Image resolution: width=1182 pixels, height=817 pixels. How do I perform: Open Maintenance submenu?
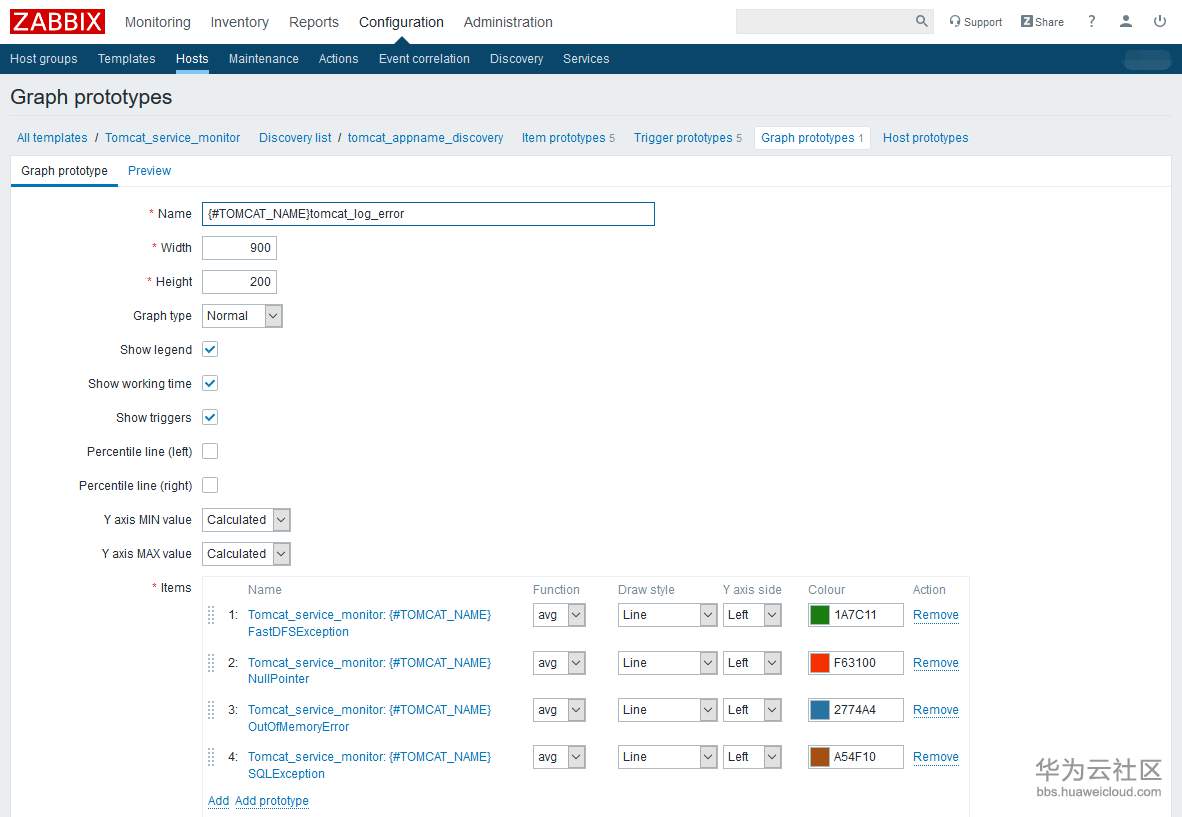(x=263, y=59)
